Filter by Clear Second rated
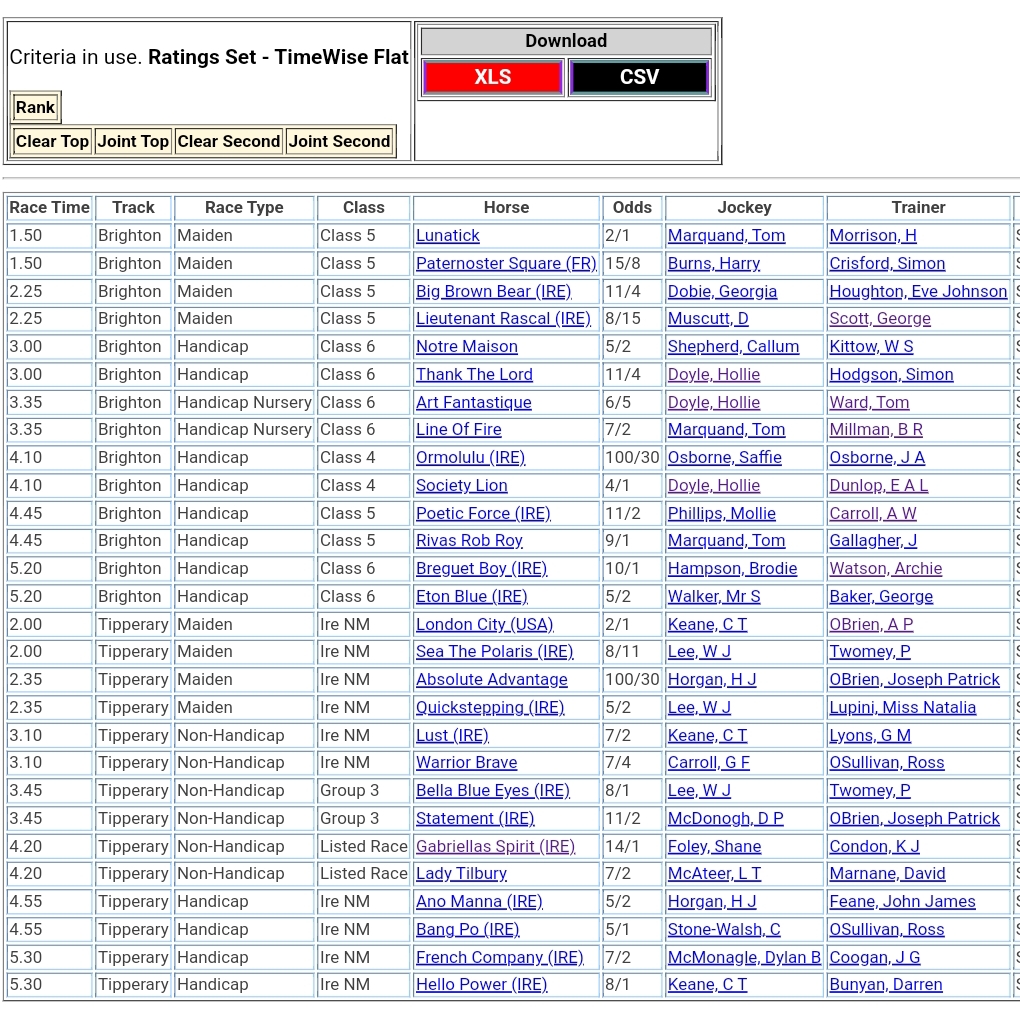 228,142
